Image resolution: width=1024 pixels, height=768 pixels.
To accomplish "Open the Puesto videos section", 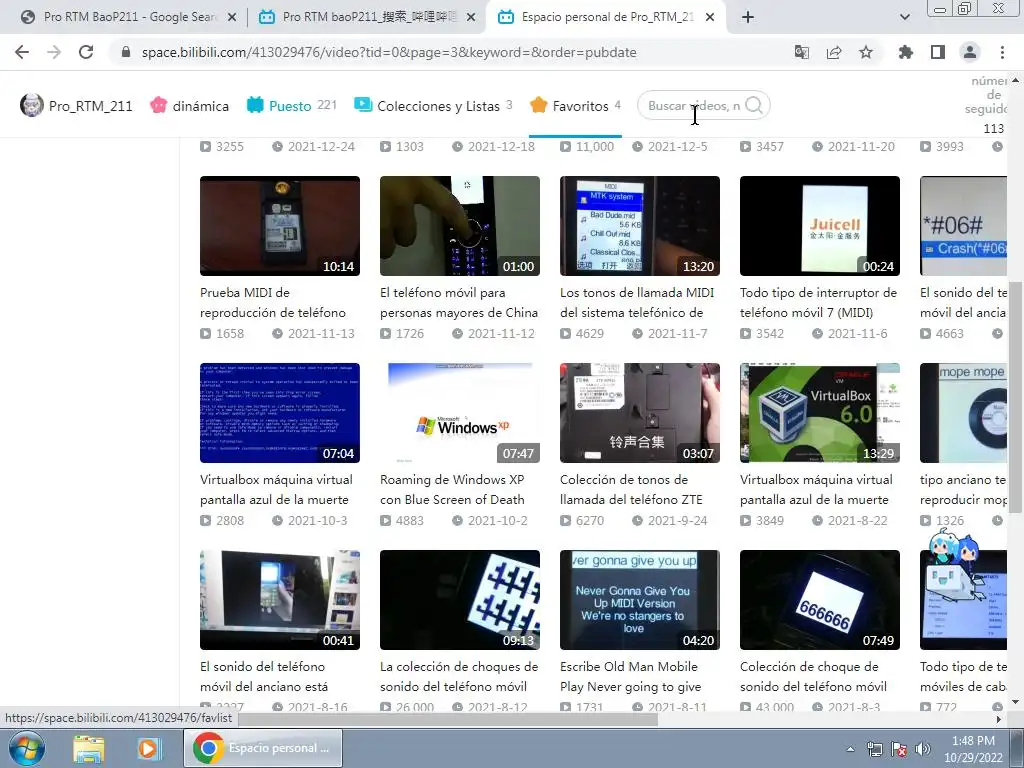I will (291, 106).
